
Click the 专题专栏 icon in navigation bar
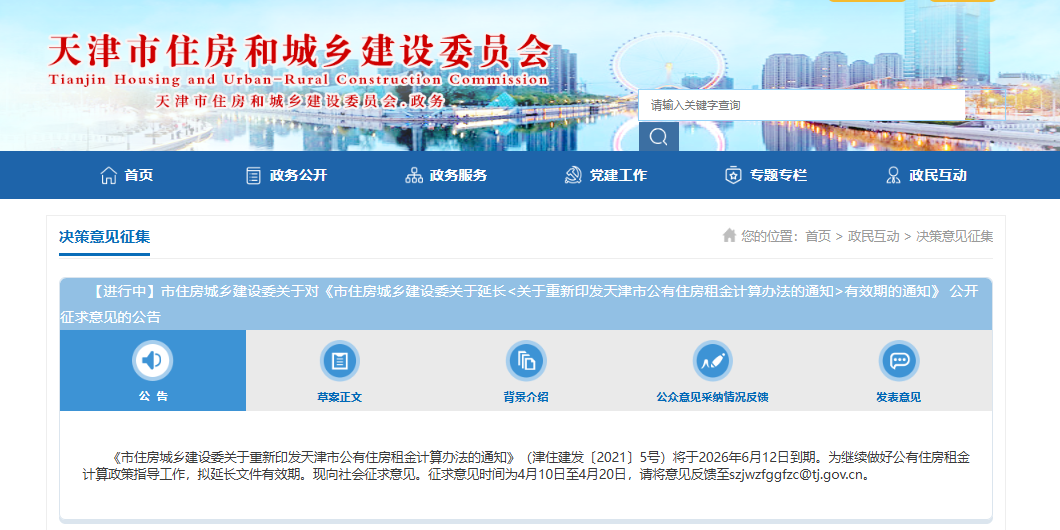click(x=733, y=175)
